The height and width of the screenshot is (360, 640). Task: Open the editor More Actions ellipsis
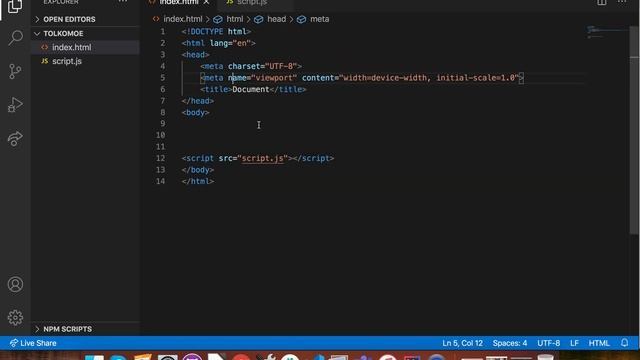coord(622,2)
